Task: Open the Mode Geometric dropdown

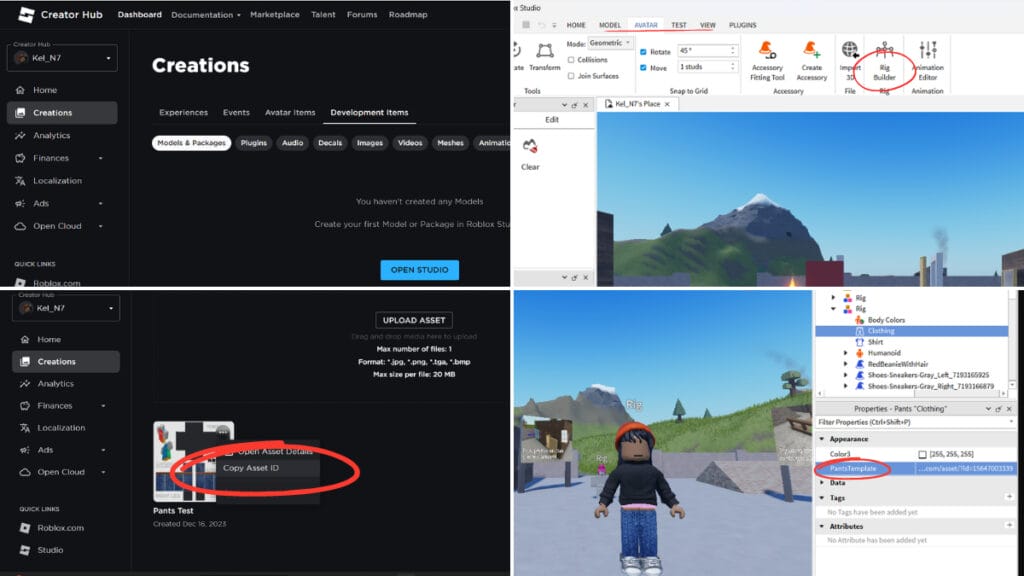Action: click(608, 43)
